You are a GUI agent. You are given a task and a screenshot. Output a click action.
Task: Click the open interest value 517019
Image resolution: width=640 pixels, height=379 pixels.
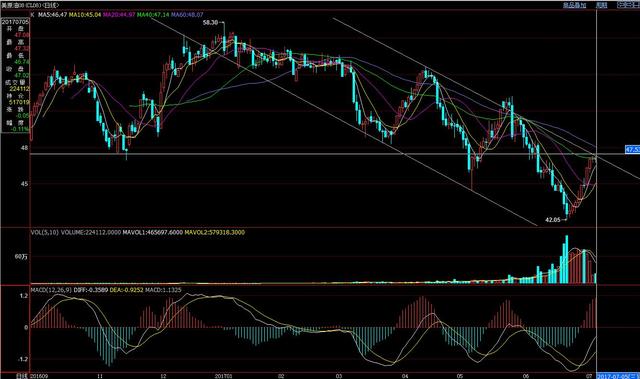(19, 102)
